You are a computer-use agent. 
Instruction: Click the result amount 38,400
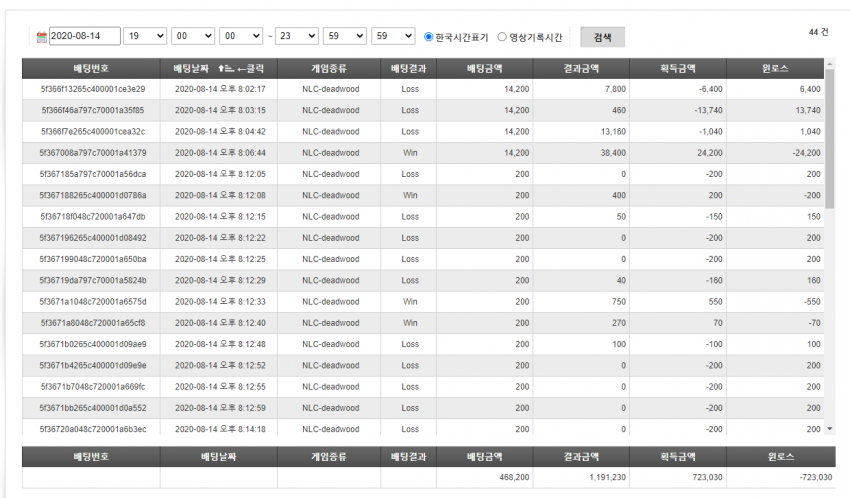tap(613, 153)
